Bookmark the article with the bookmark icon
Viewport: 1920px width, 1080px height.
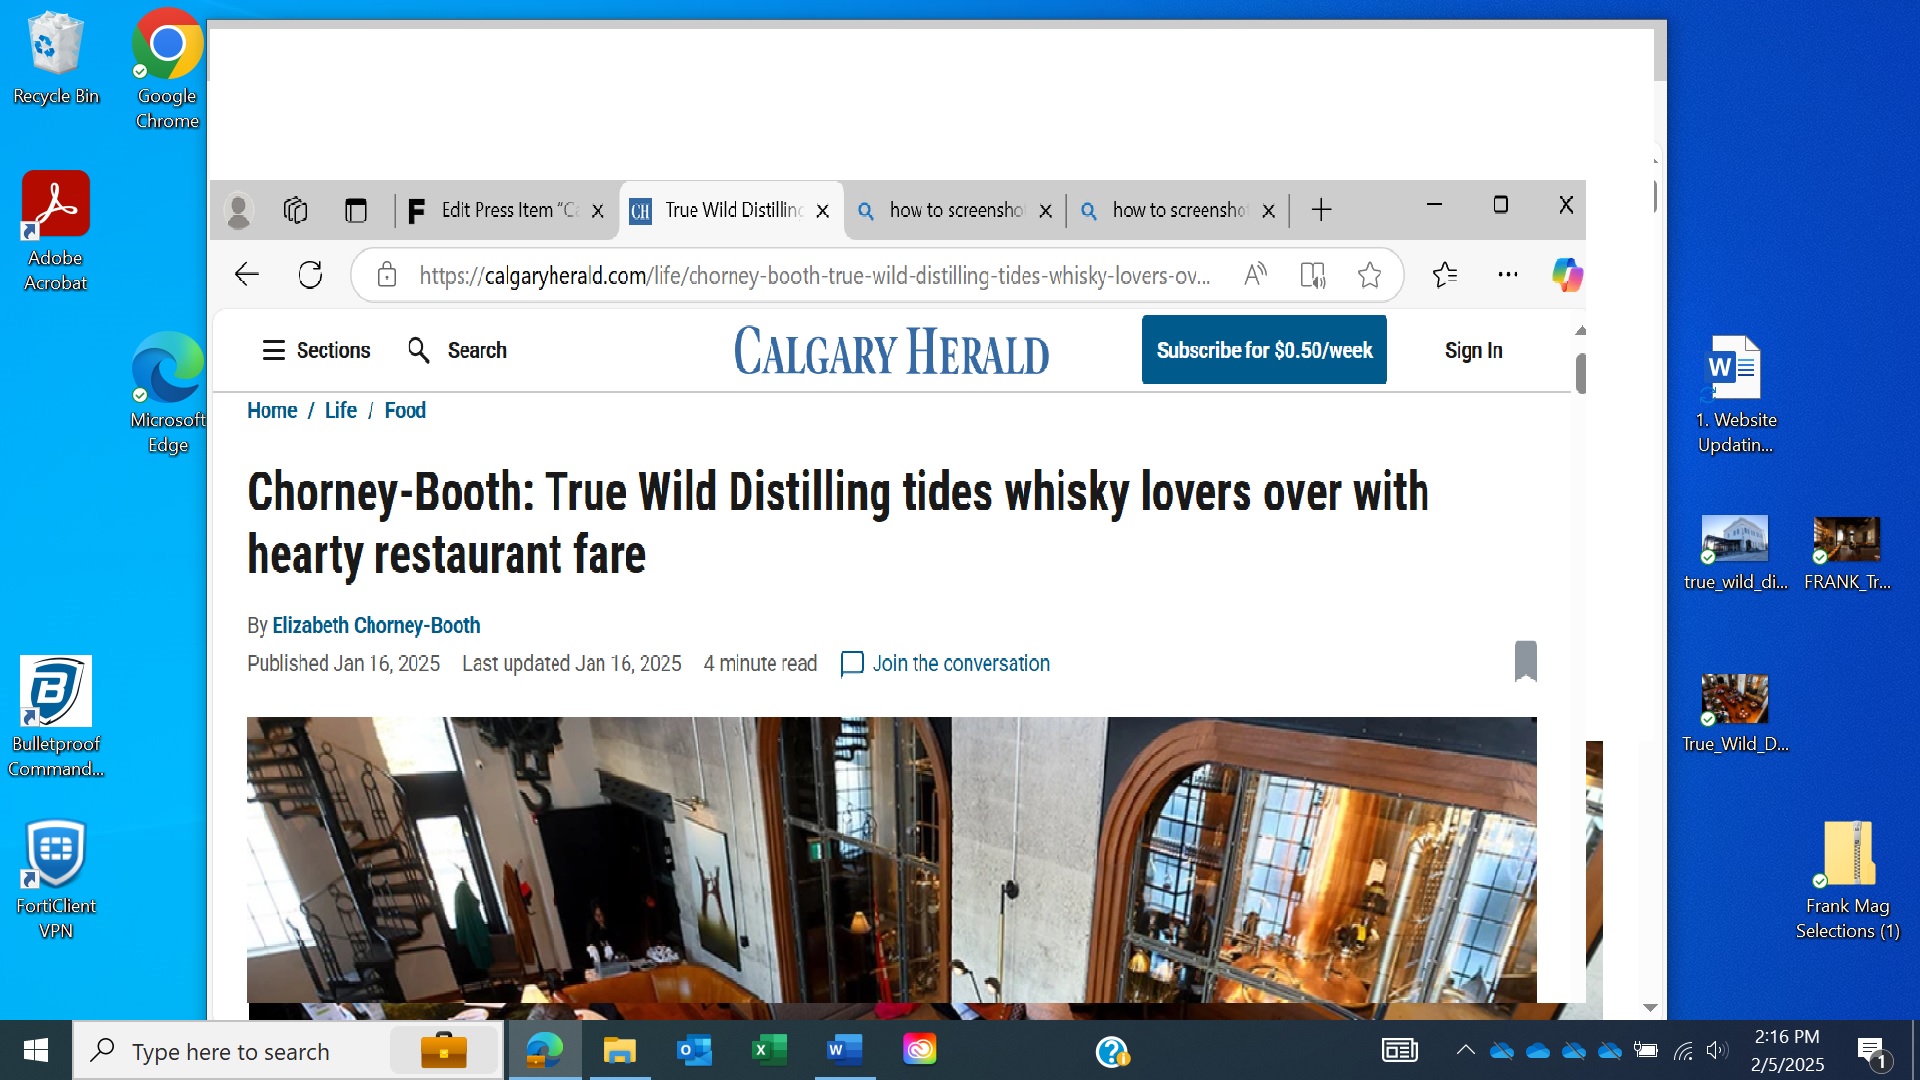[1525, 661]
